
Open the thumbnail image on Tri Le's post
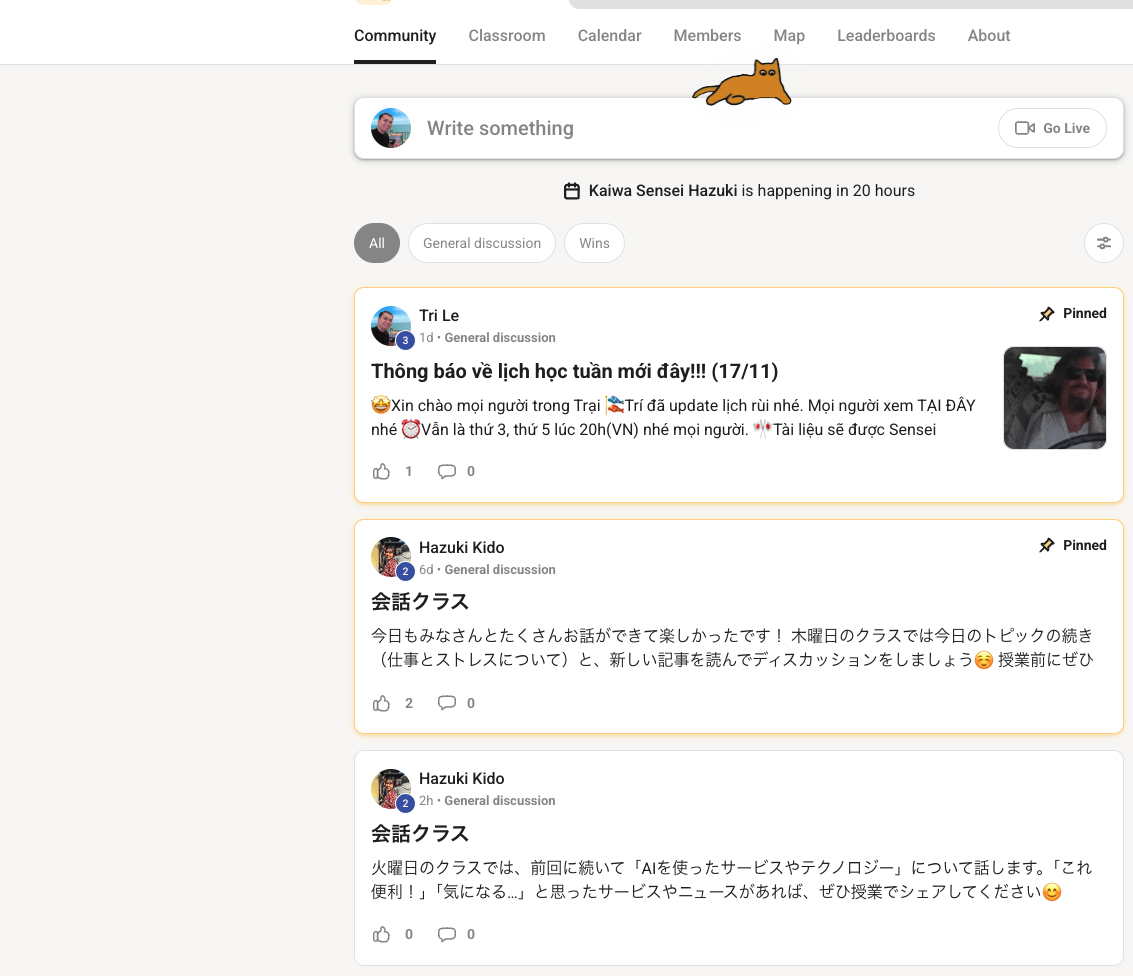pos(1054,398)
